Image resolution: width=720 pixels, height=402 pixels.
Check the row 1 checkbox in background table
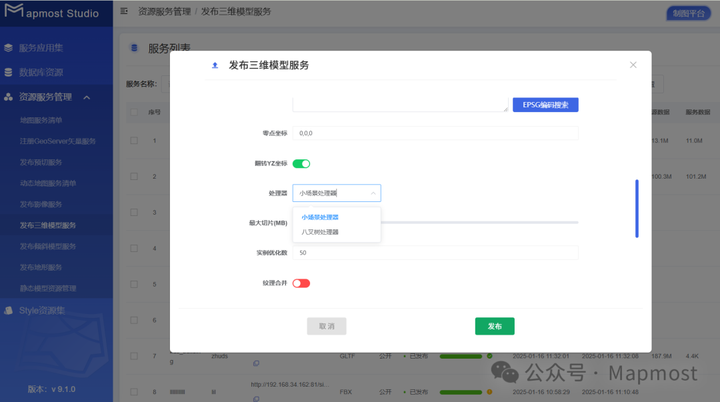(134, 141)
